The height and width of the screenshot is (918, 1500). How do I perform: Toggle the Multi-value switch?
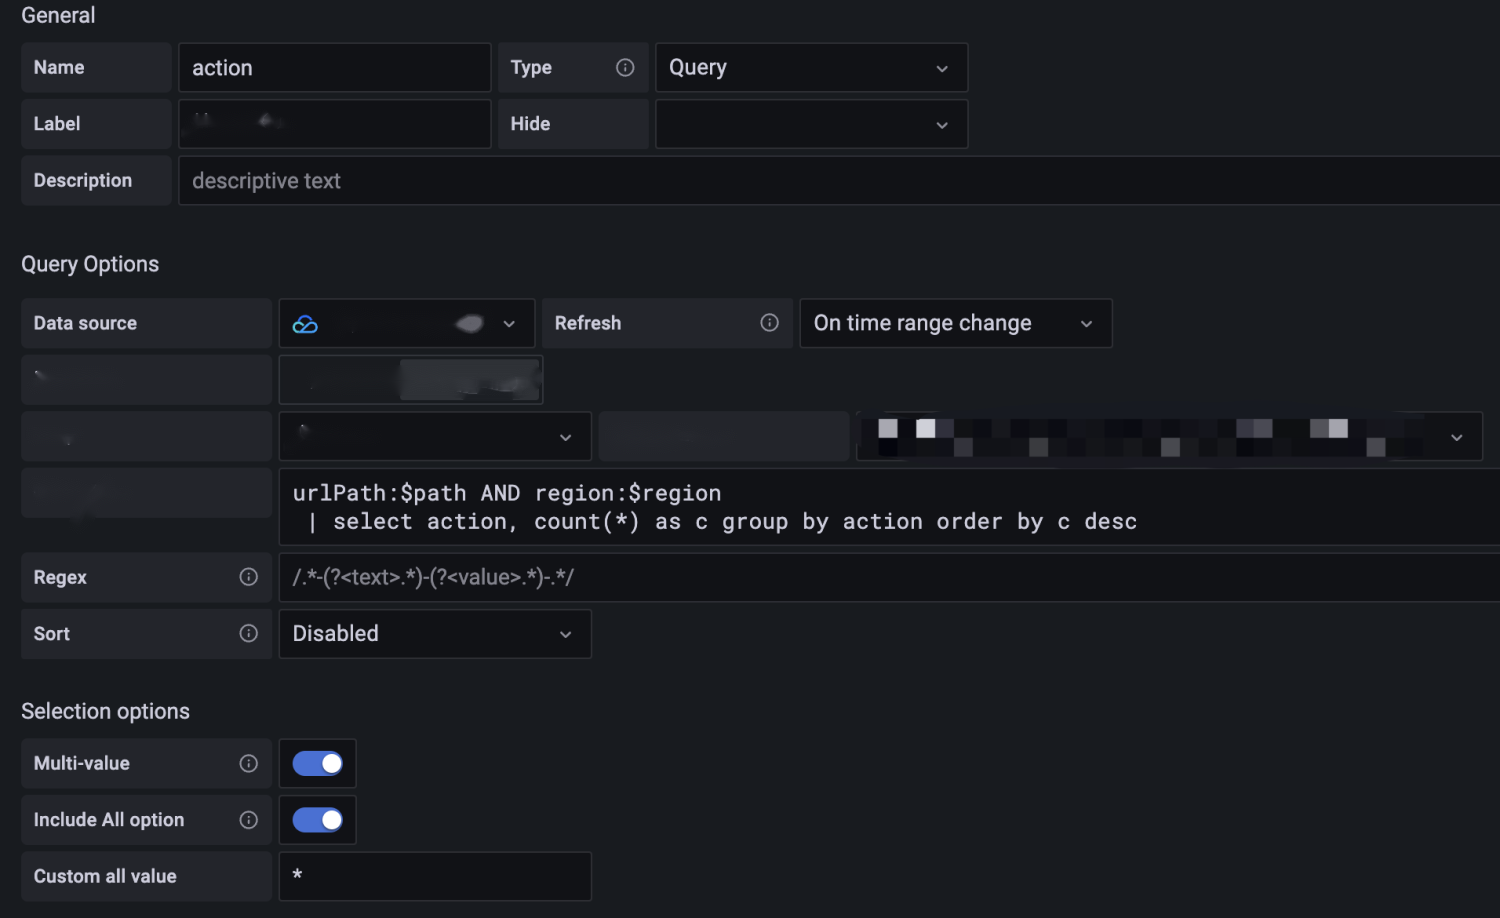pos(317,764)
